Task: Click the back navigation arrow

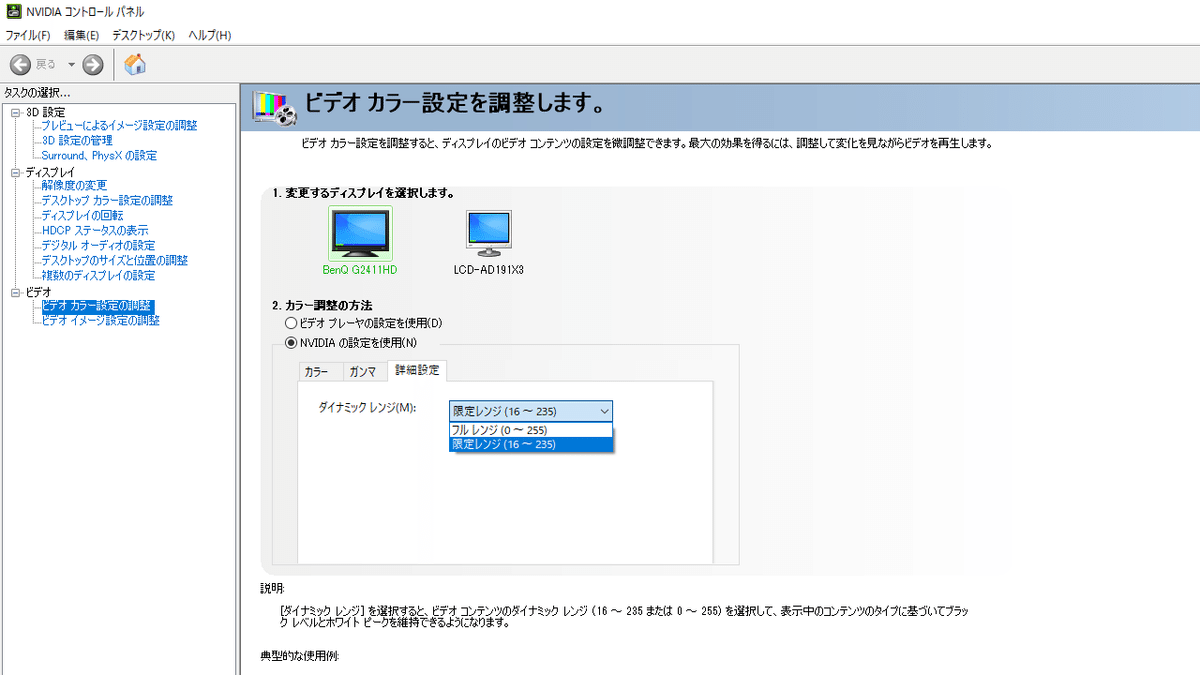Action: click(x=20, y=64)
